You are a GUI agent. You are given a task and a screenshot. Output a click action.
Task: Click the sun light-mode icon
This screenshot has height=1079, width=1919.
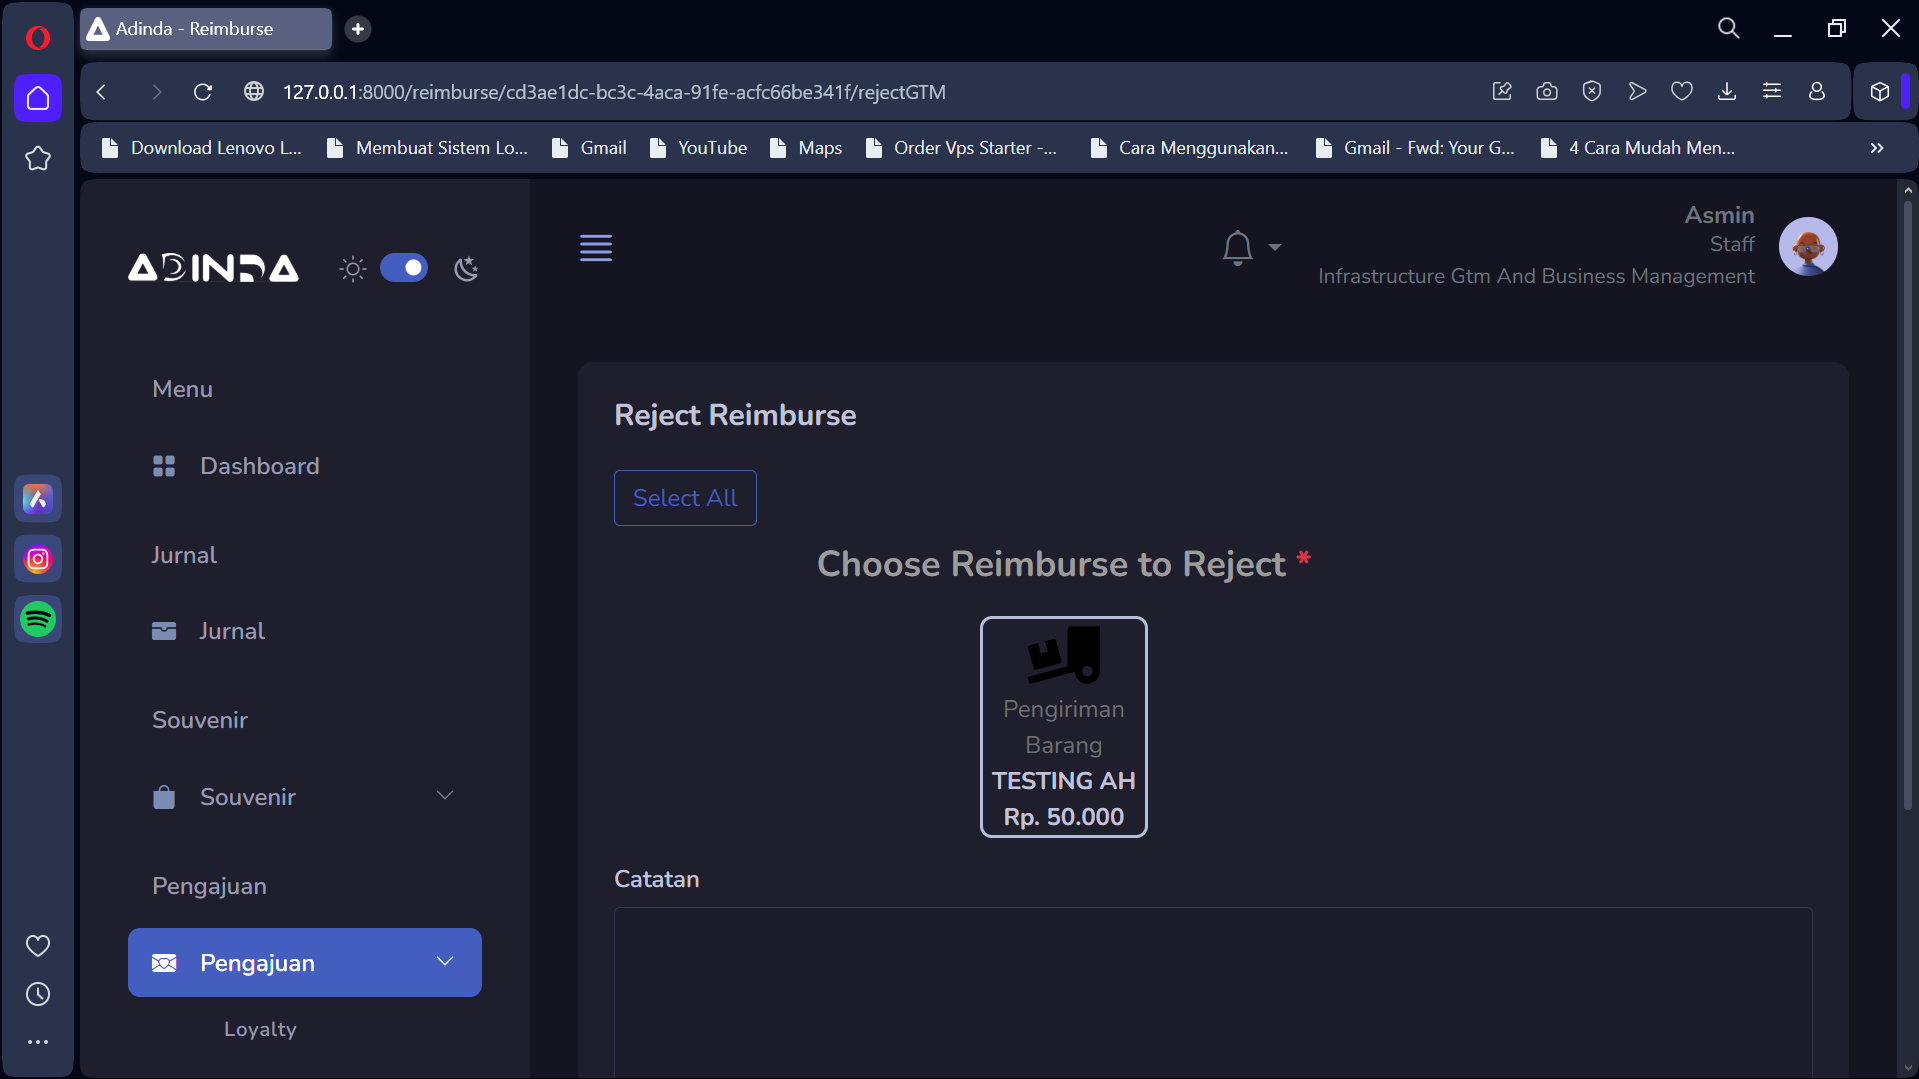tap(353, 269)
